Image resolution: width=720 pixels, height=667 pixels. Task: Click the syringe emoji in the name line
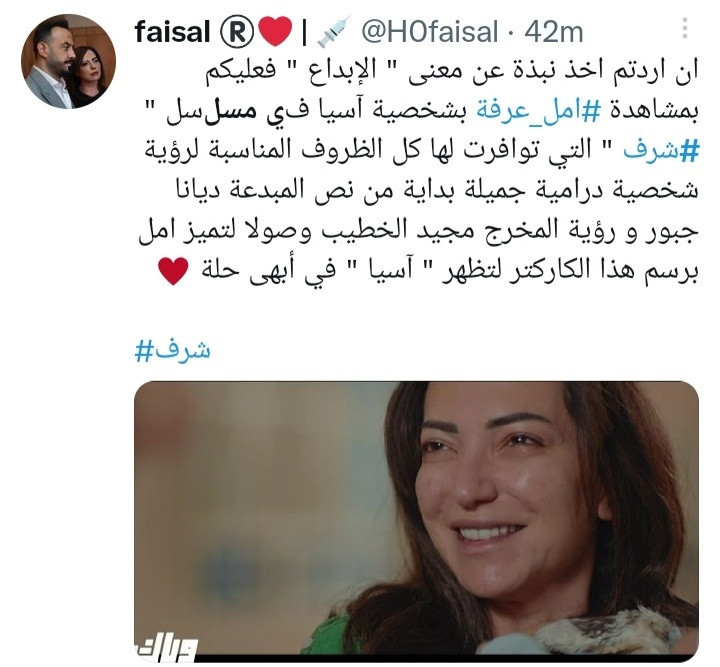tap(334, 31)
